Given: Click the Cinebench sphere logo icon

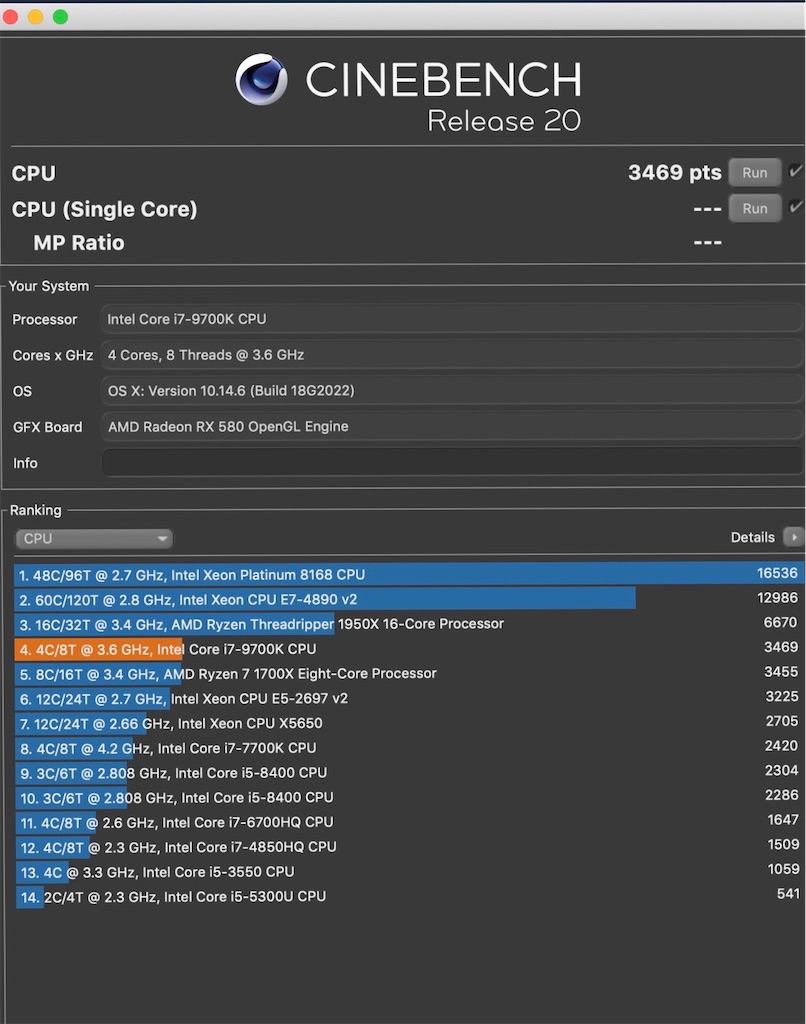Looking at the screenshot, I should [x=261, y=79].
